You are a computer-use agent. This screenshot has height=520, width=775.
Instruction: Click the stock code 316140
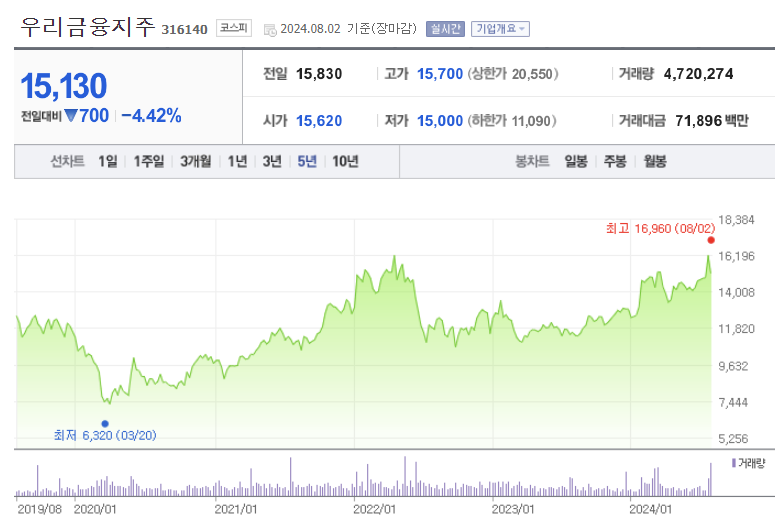pos(184,30)
